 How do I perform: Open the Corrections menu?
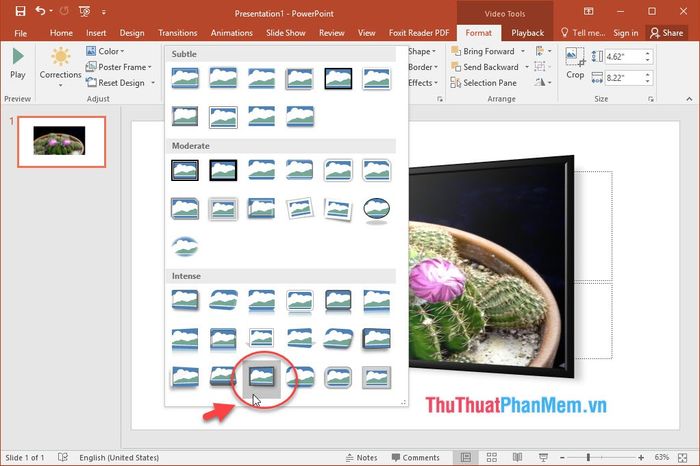[x=60, y=67]
